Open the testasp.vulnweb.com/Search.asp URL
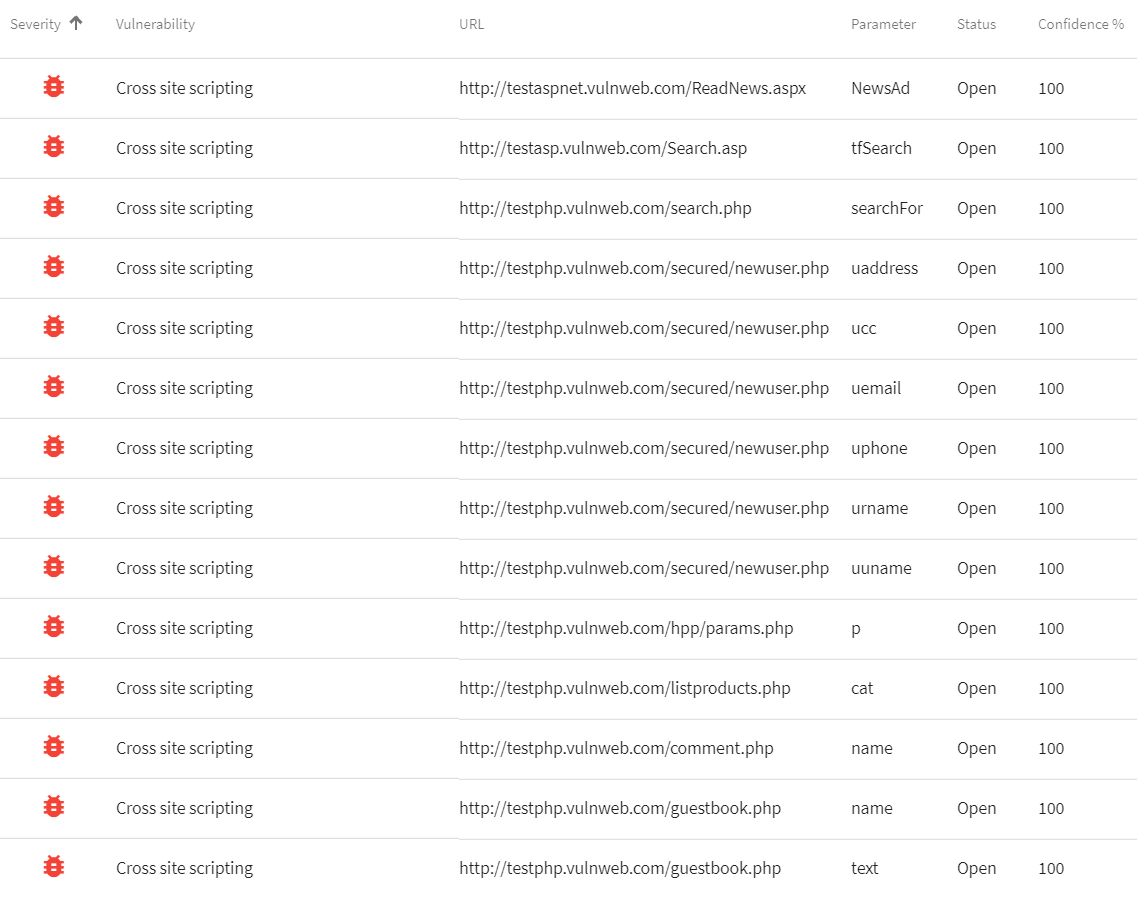1137x897 pixels. (603, 148)
